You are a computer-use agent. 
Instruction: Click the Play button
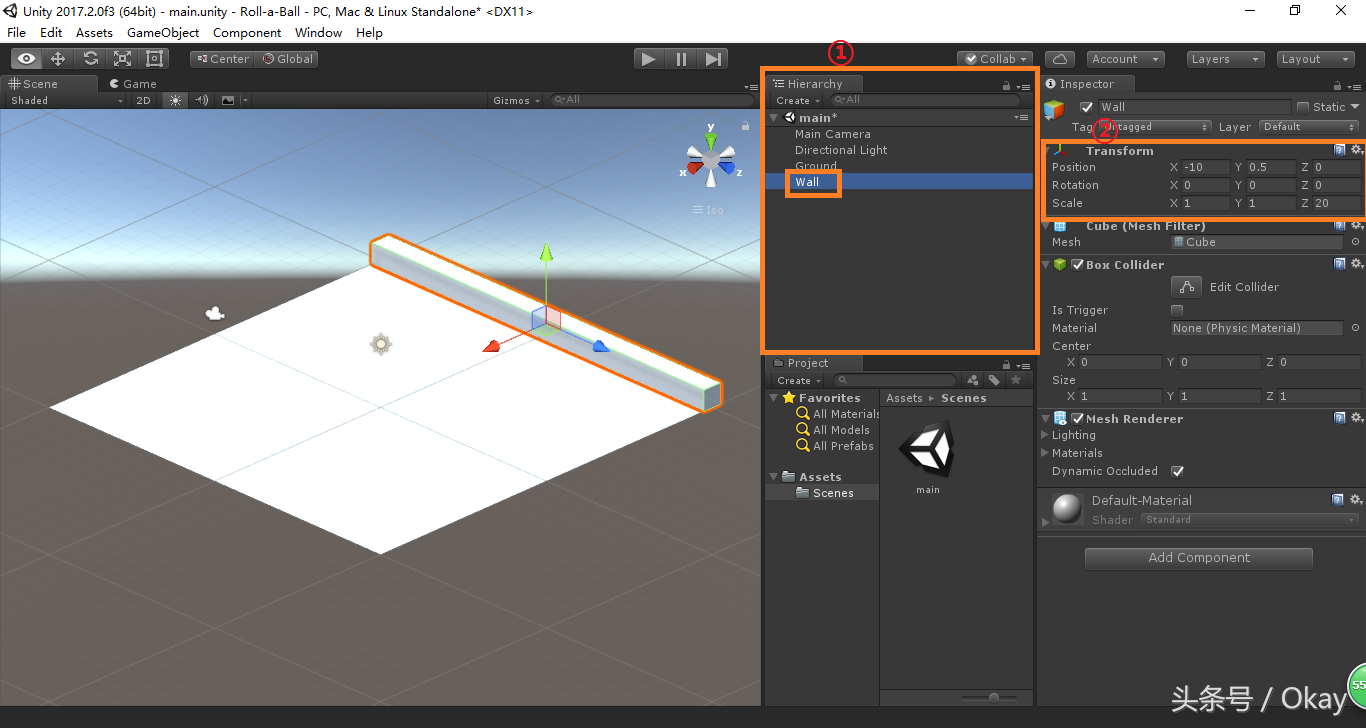(649, 59)
